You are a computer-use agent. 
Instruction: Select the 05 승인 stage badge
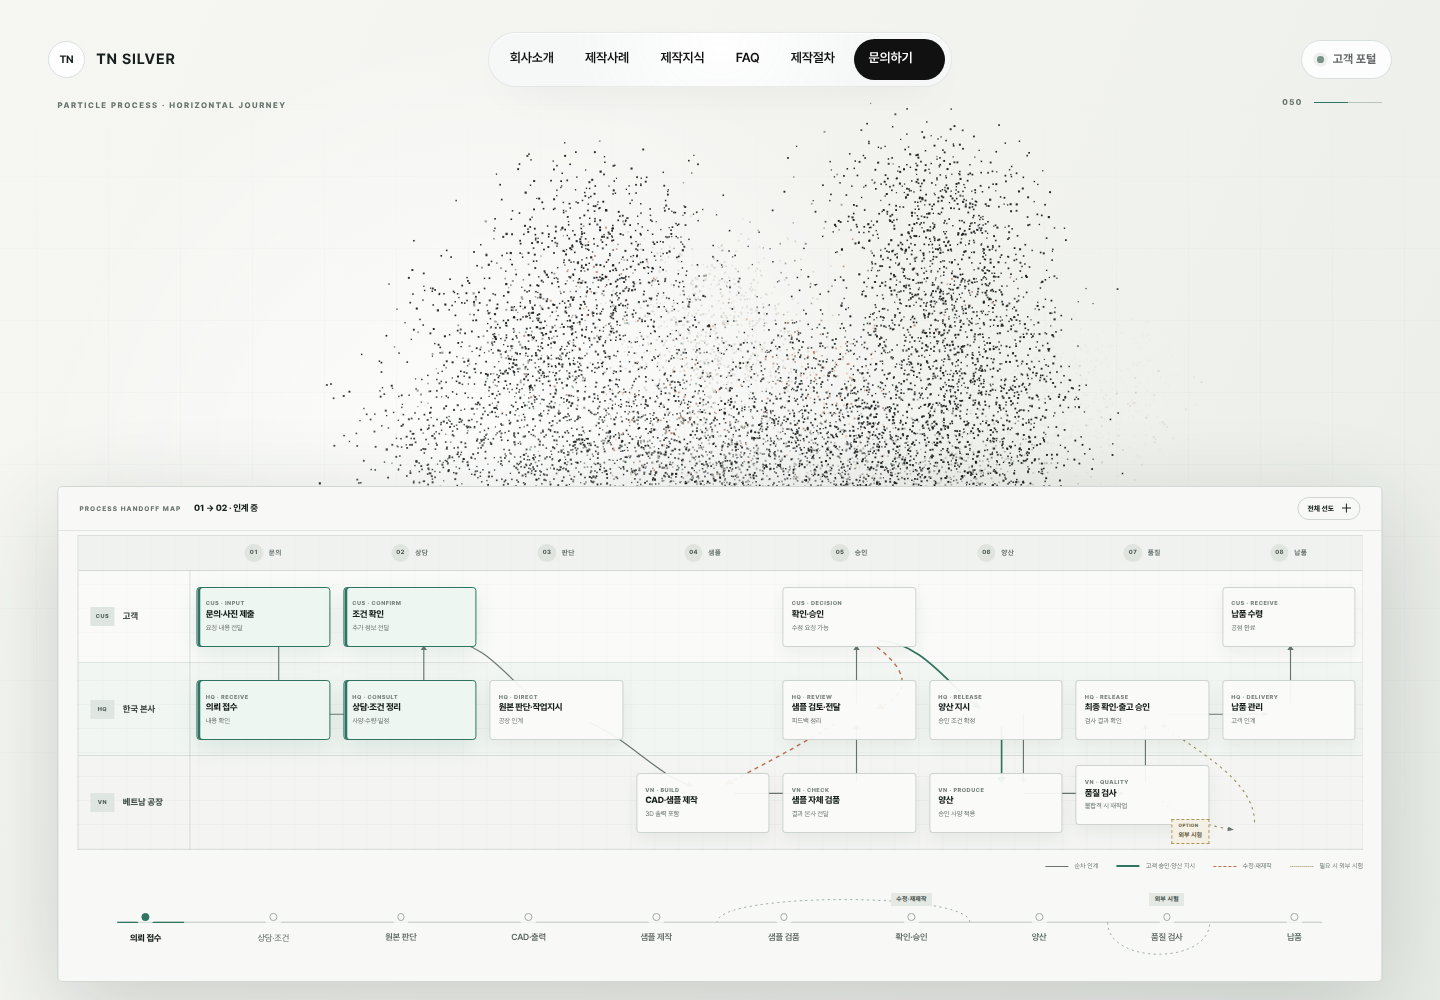840,552
